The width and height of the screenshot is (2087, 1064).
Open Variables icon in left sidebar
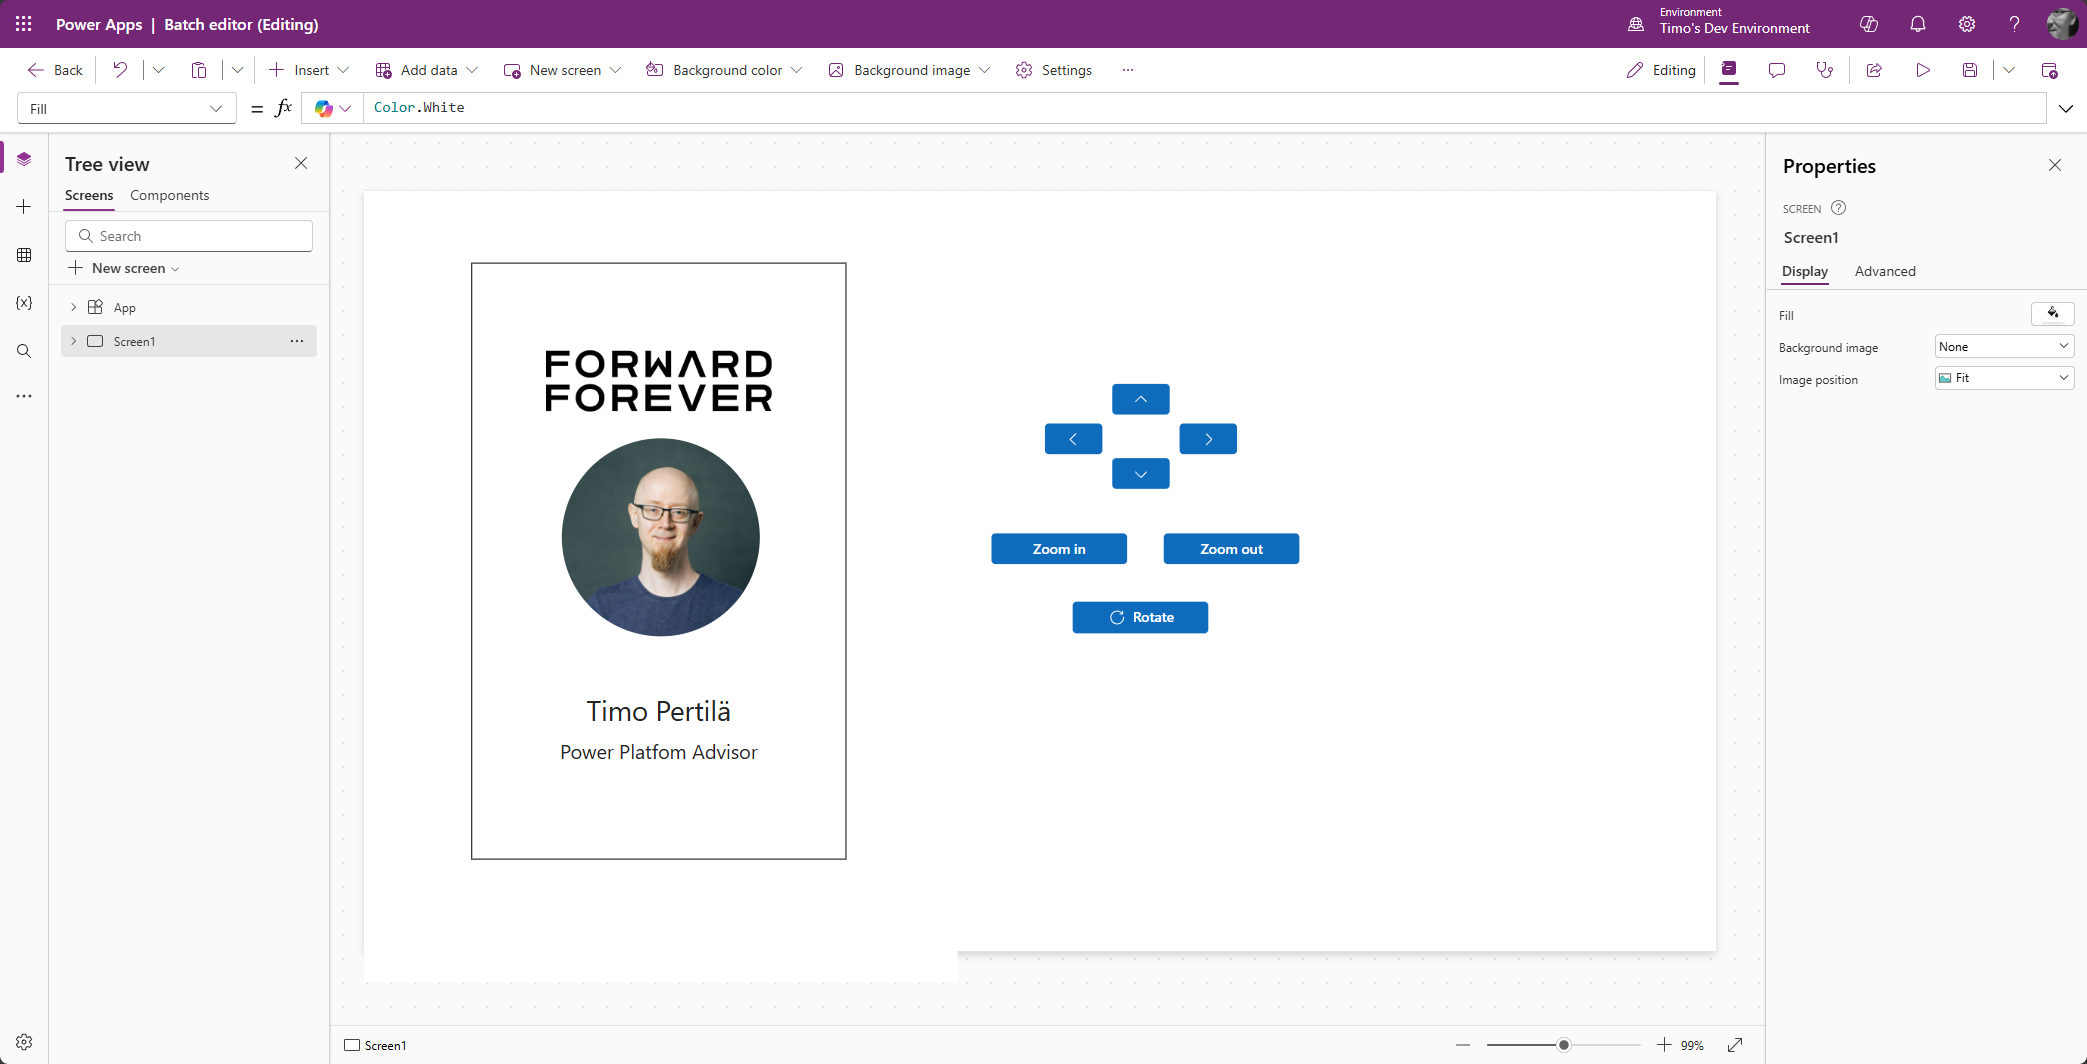point(24,303)
